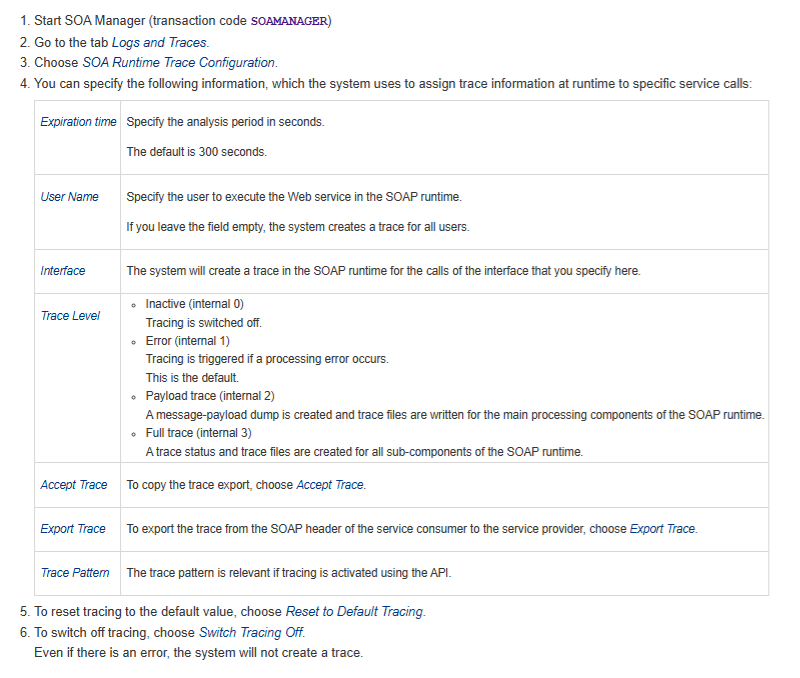Click 'Tracing is switched off.' line
The image size is (800, 678).
[x=204, y=322]
